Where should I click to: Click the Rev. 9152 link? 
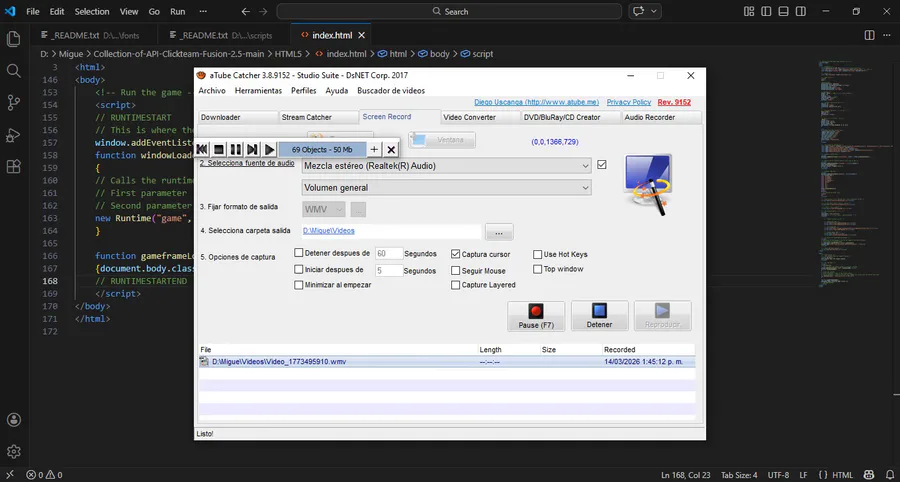pyautogui.click(x=674, y=102)
